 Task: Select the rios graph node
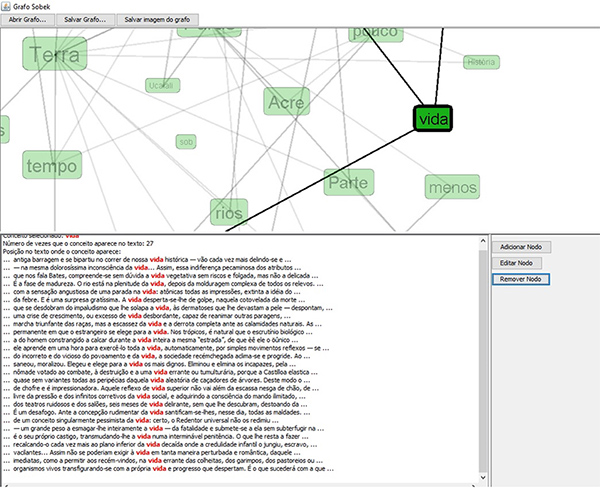tap(229, 212)
